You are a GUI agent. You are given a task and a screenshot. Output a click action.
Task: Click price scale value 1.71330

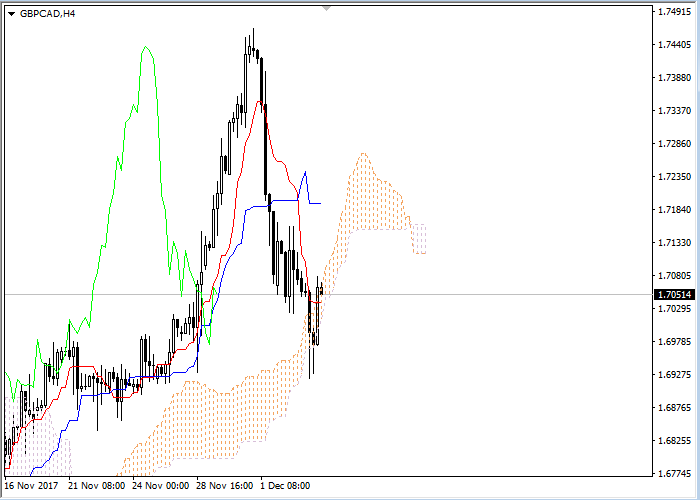pyautogui.click(x=675, y=242)
